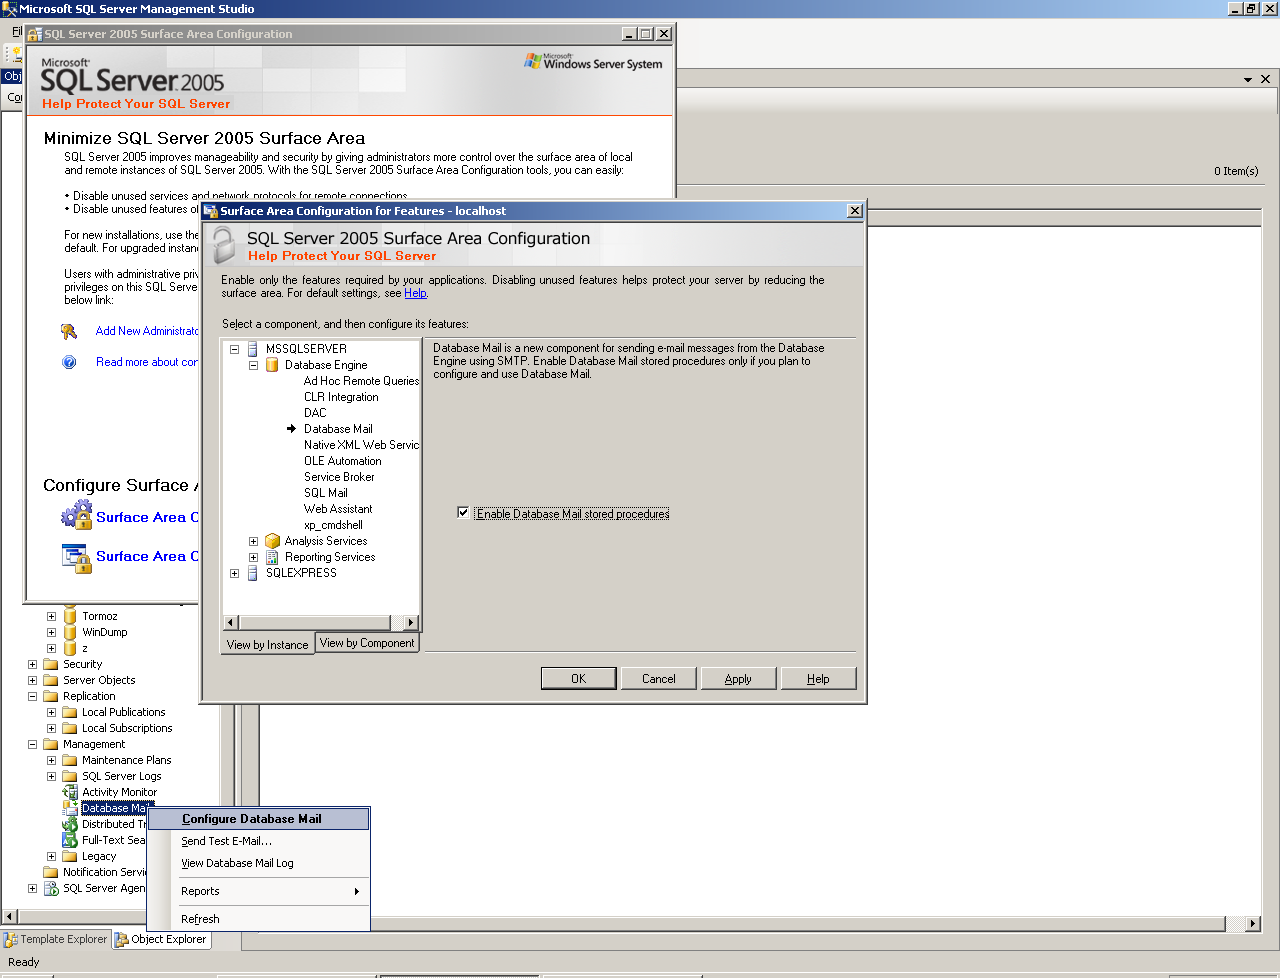Click the Management folder icon
Image resolution: width=1280 pixels, height=978 pixels.
[x=51, y=744]
